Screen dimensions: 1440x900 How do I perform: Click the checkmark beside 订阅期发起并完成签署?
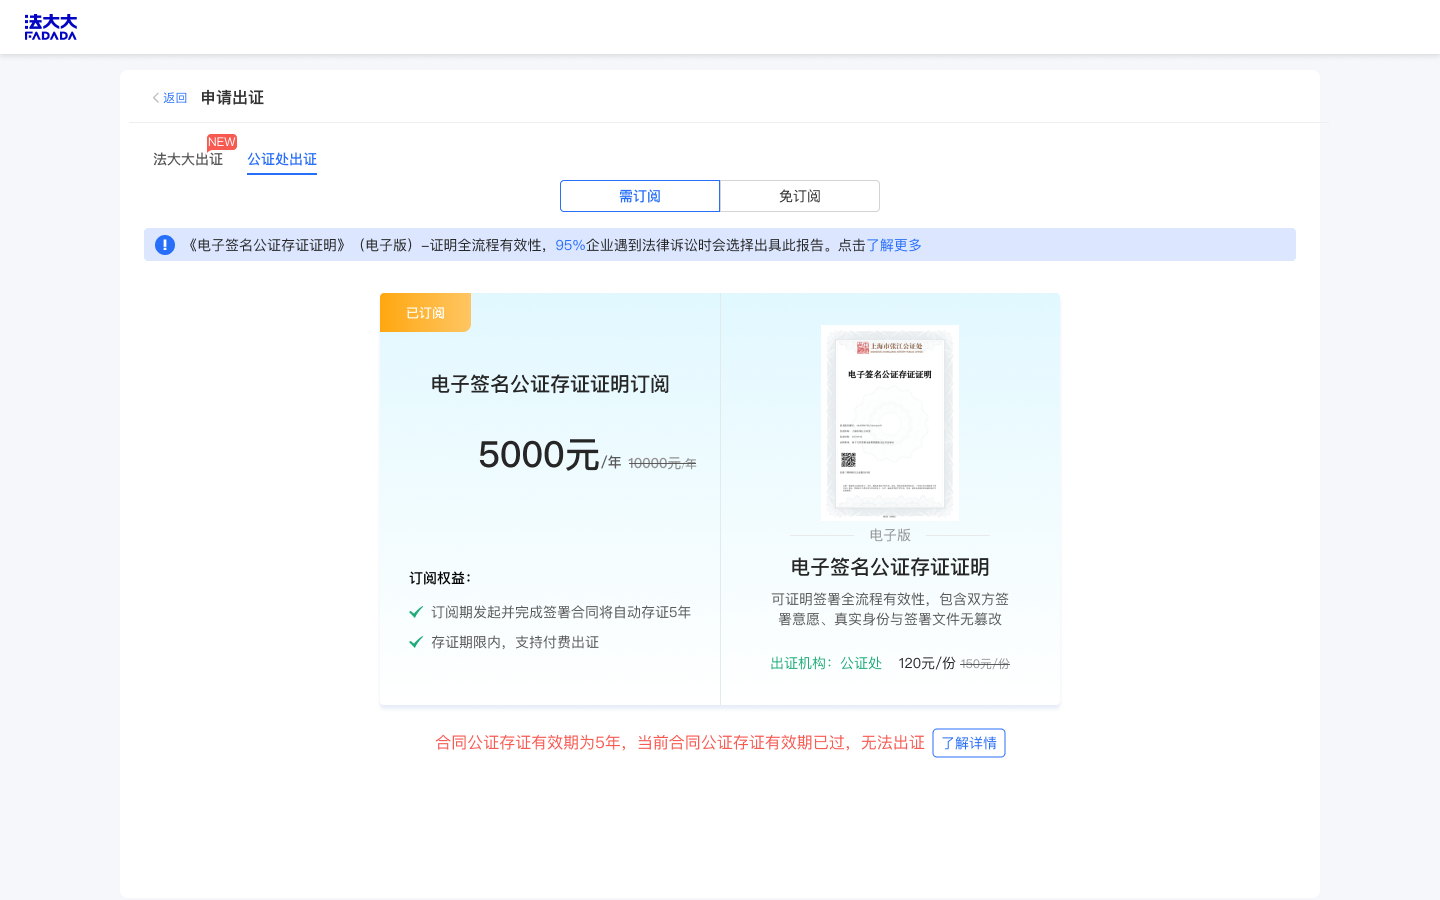point(416,612)
